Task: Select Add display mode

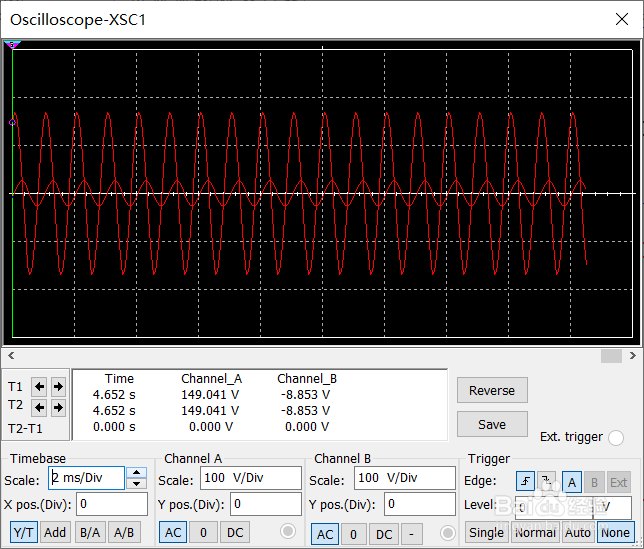Action: point(55,532)
